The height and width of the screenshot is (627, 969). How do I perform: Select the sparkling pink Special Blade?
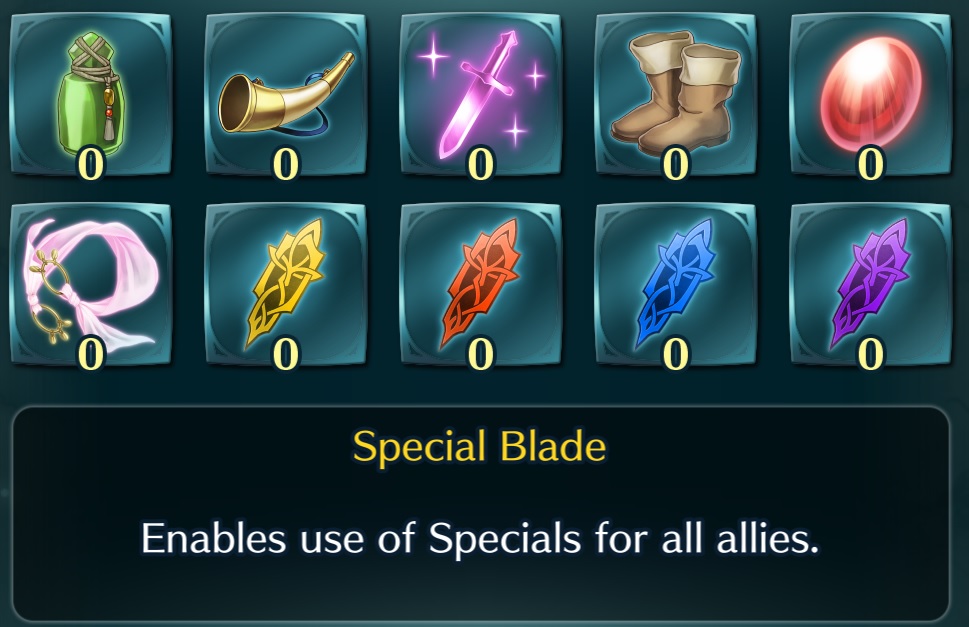480,93
